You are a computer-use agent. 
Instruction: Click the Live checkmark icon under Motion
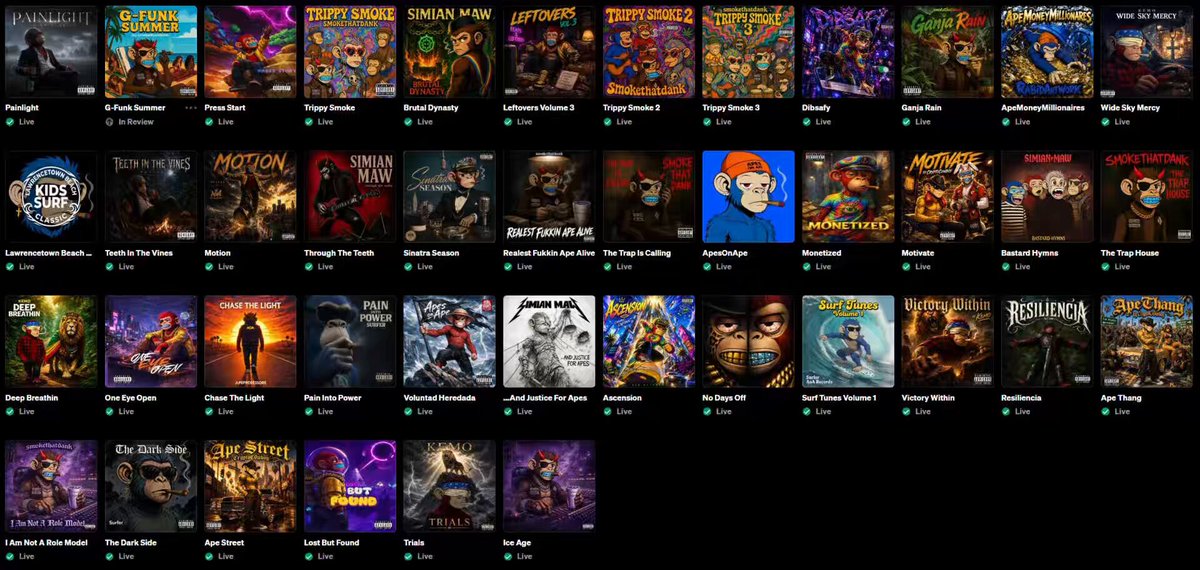tap(209, 267)
